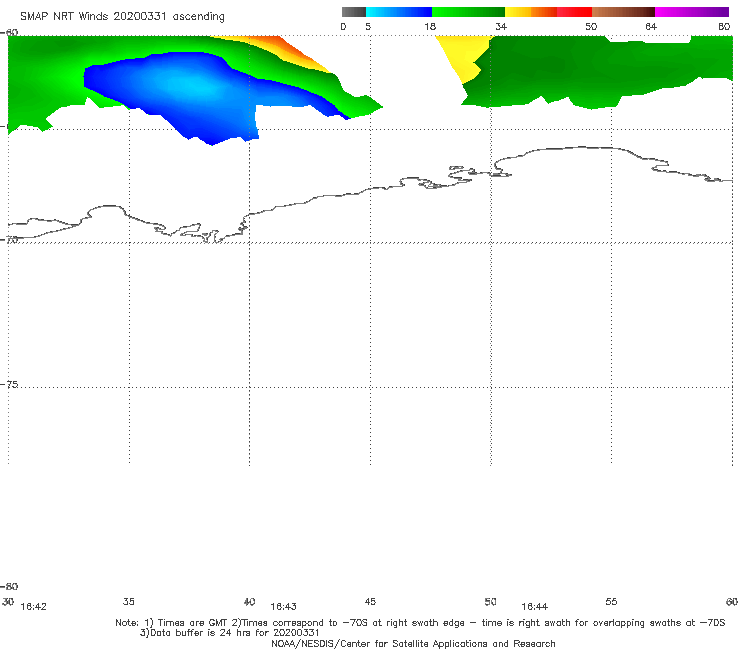The height and width of the screenshot is (650, 740).
Task: Click the swath time '16:42'
Action: click(x=34, y=607)
